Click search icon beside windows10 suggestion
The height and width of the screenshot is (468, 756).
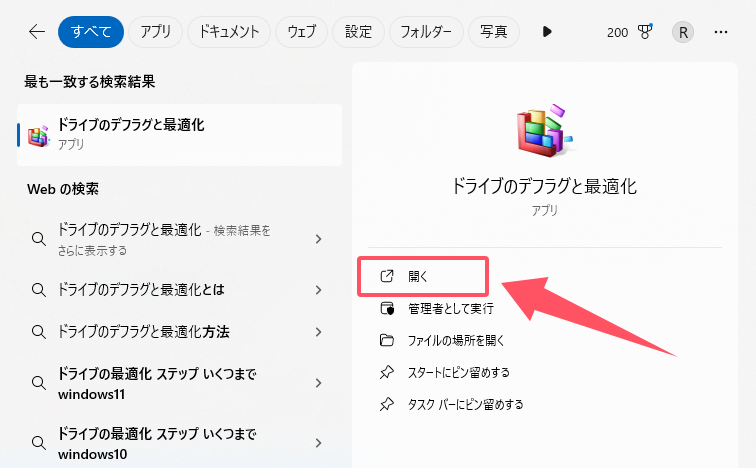pos(39,442)
